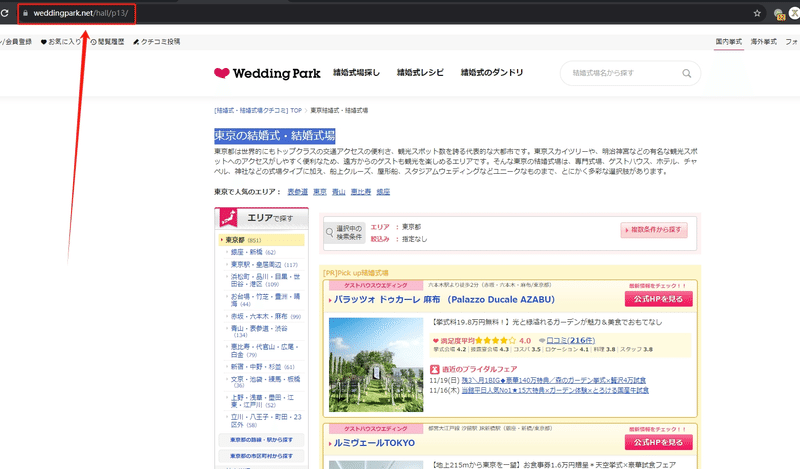Switch to the 国内挙式 tab
The image size is (800, 469).
729,42
